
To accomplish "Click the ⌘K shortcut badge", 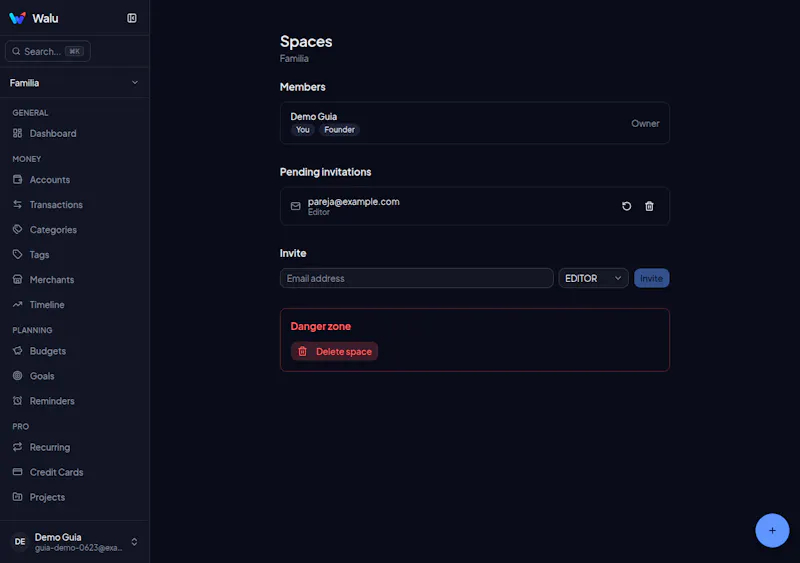I will pos(74,51).
